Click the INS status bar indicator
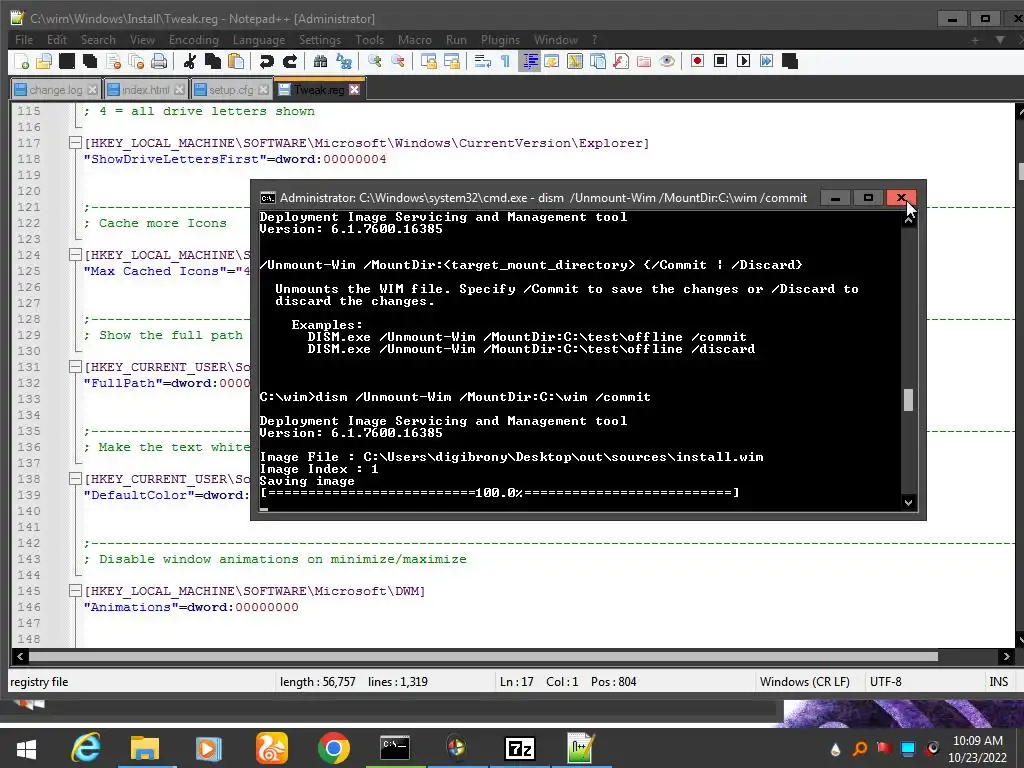The height and width of the screenshot is (768, 1024). (999, 682)
